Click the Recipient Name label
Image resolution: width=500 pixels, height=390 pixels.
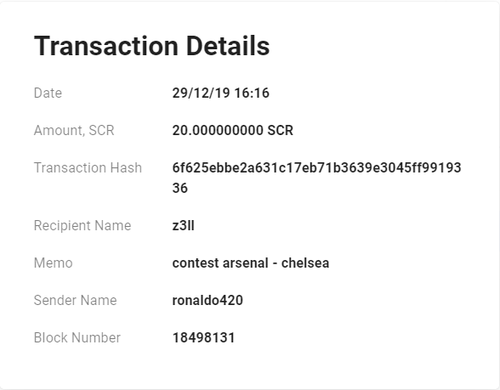click(82, 226)
